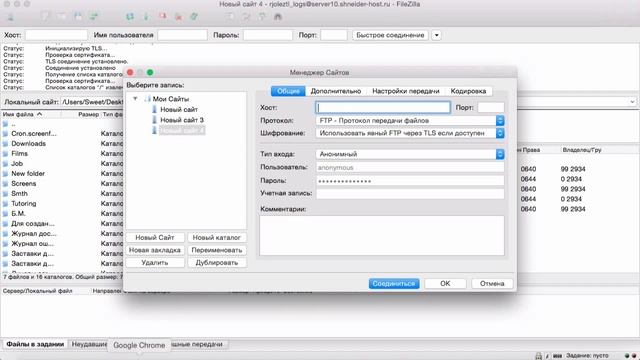This screenshot has width=640, height=360.
Task: Click the red activity indicator in status bar
Action: coord(634,356)
